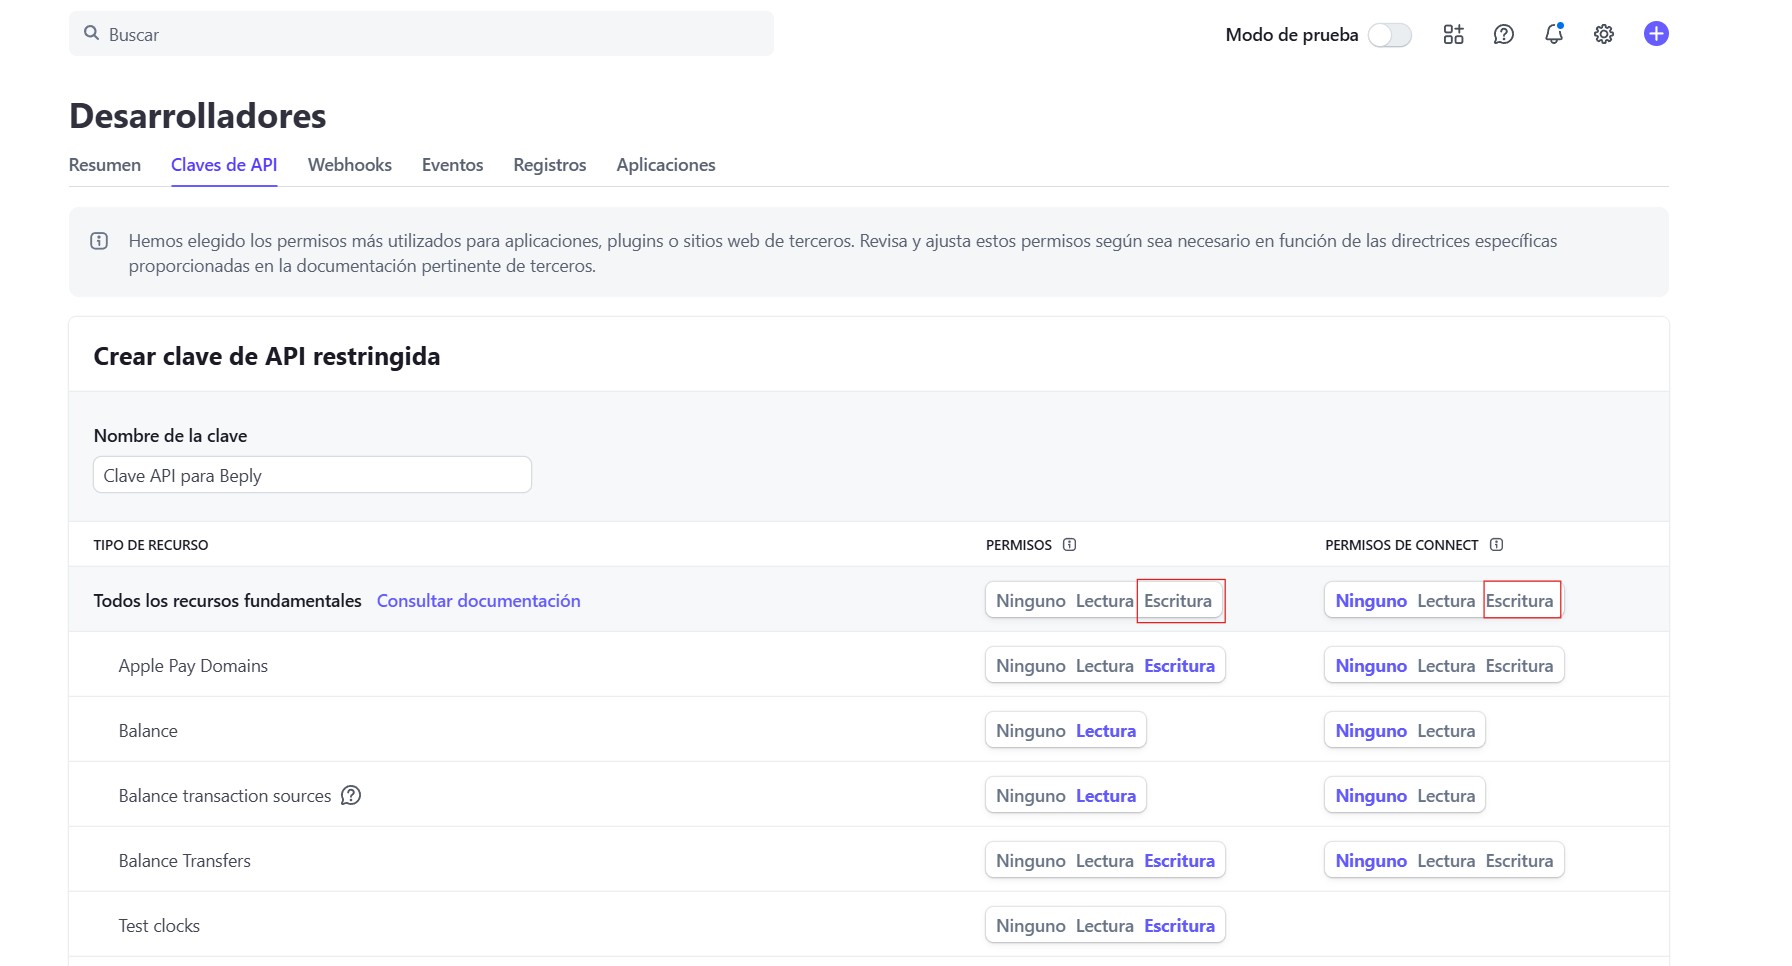1792x966 pixels.
Task: Set Balance Transfers permisos to Ninguno
Action: point(1031,861)
